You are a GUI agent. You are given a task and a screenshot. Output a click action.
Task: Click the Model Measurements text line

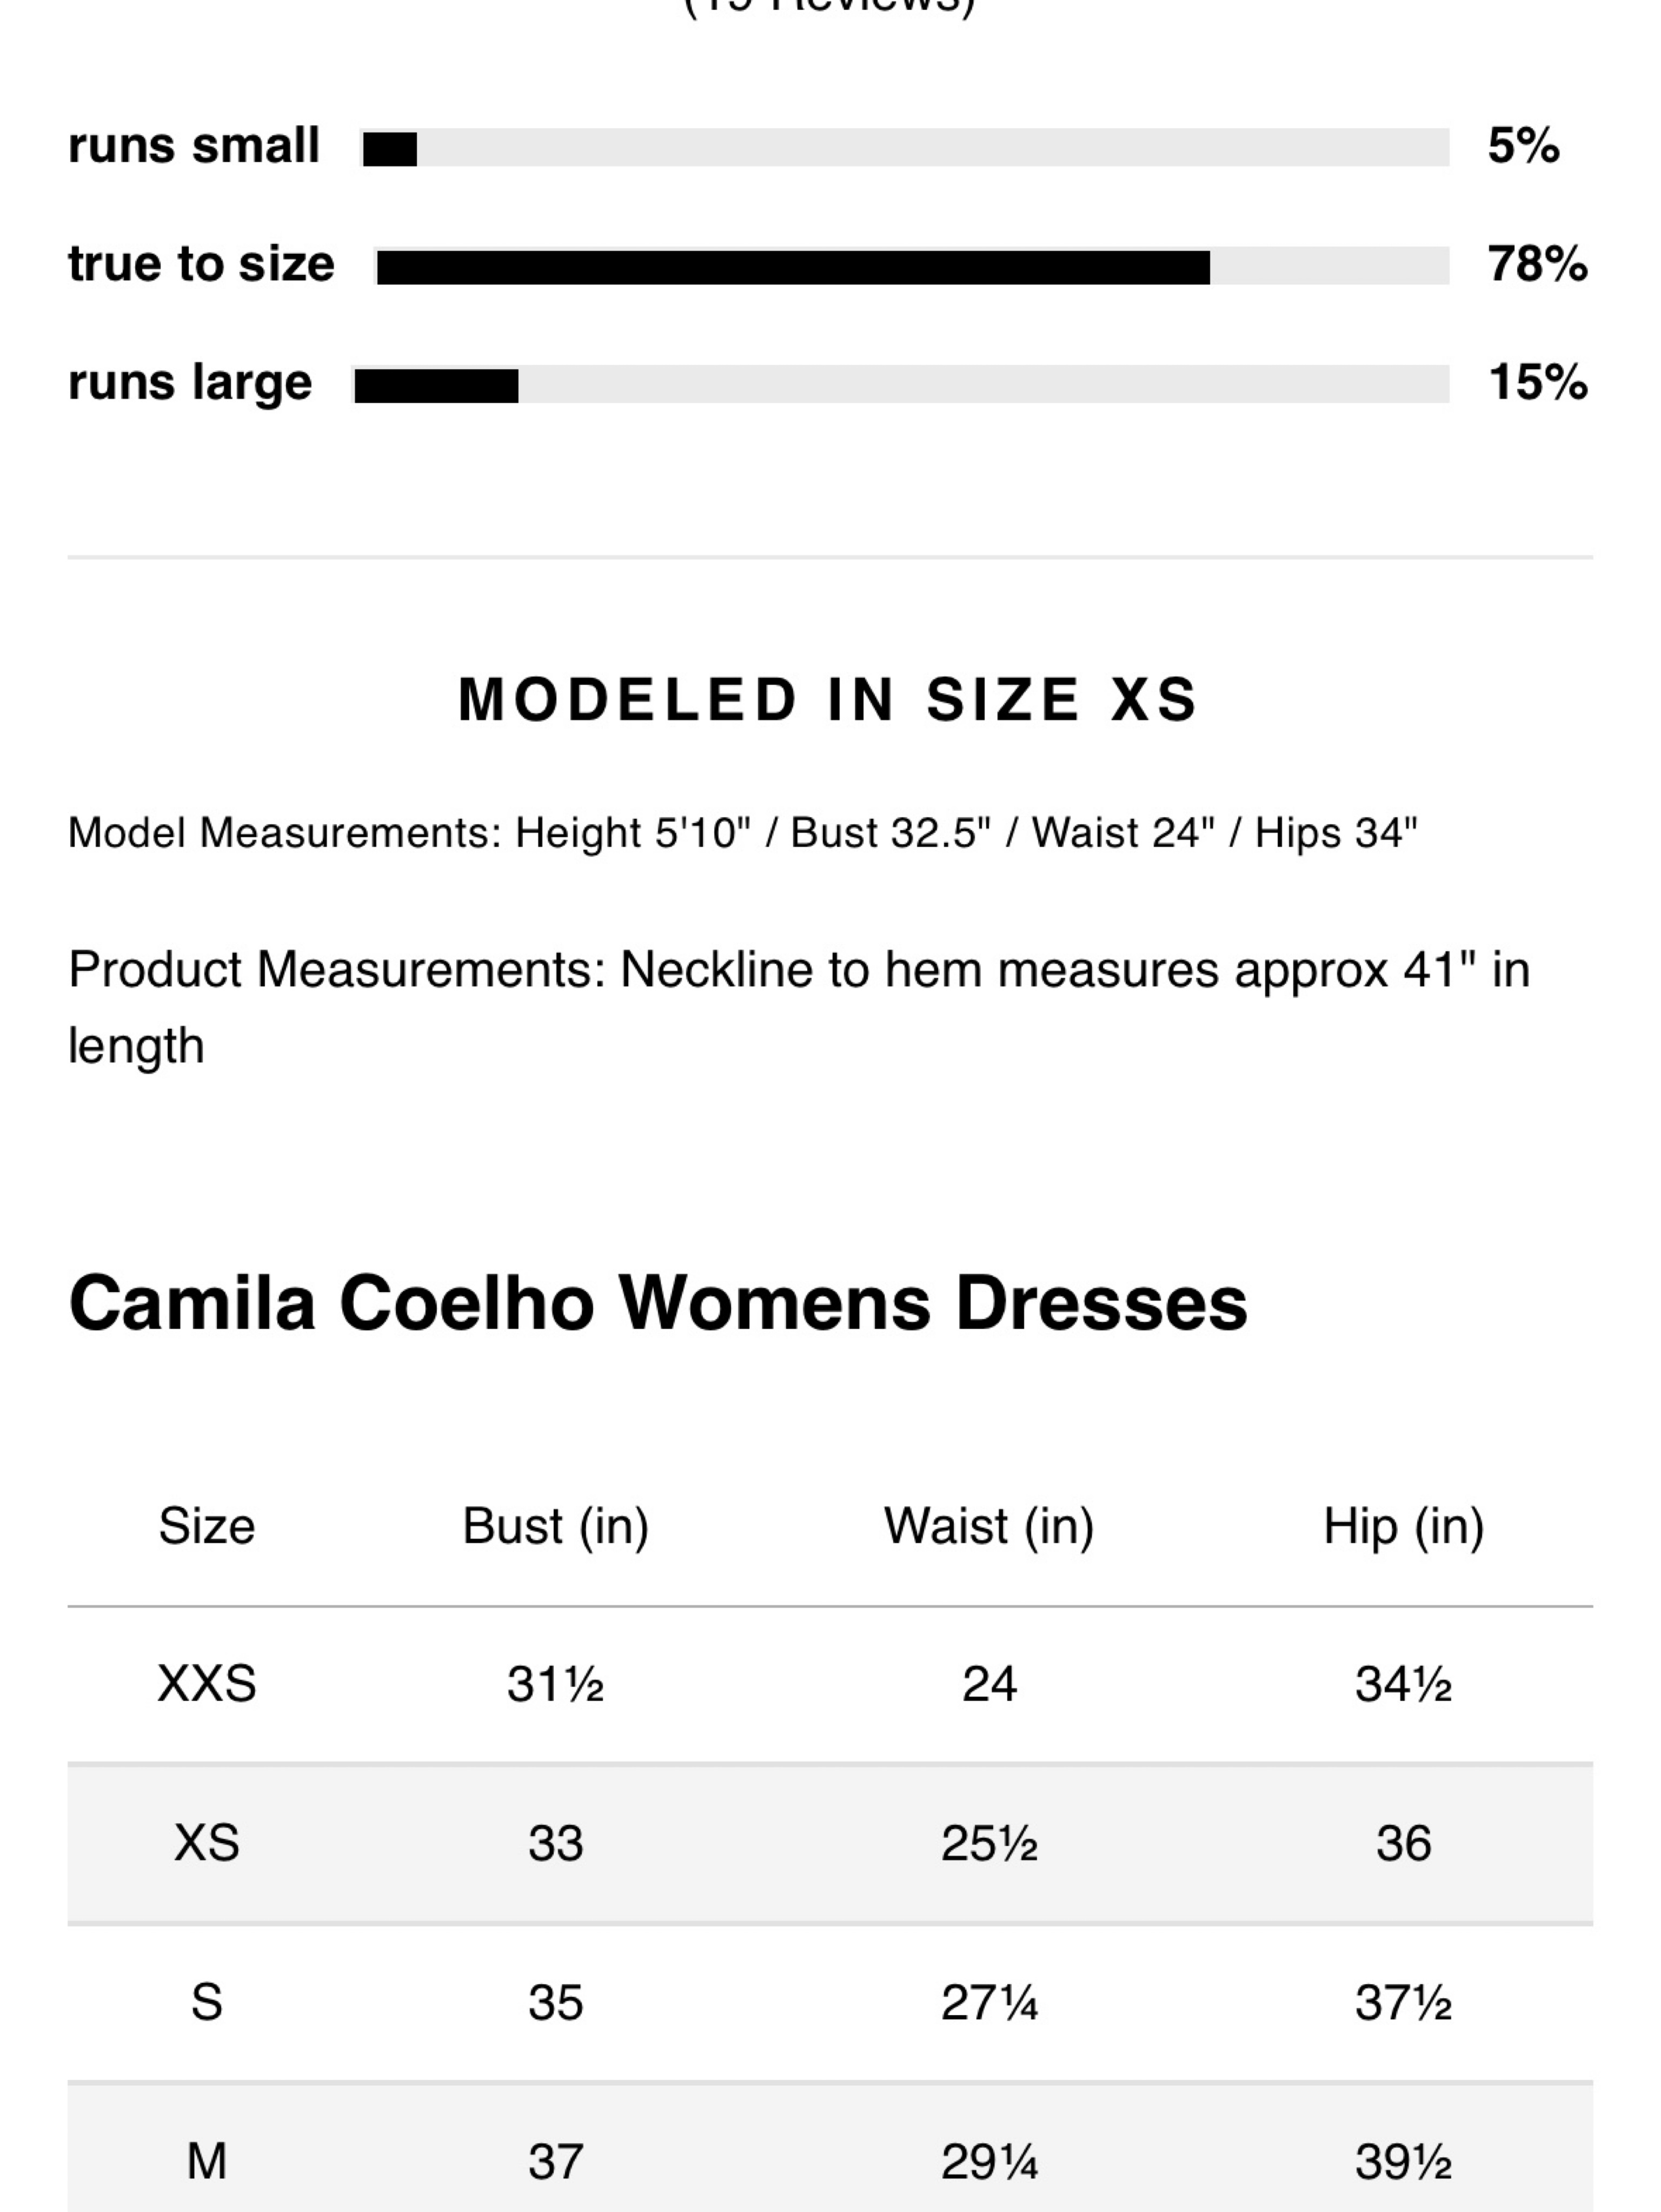[x=742, y=833]
